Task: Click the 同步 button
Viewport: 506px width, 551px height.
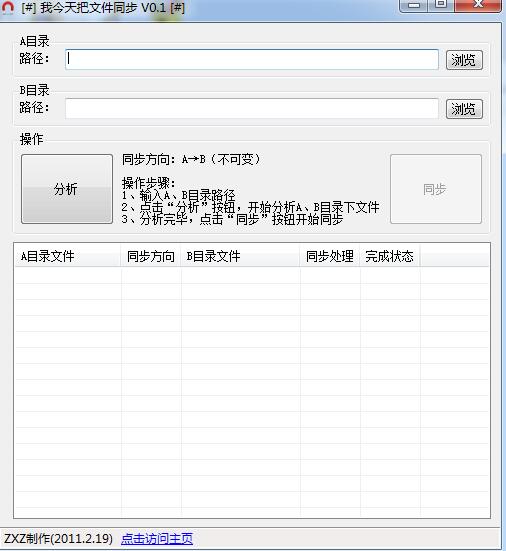Action: (436, 189)
